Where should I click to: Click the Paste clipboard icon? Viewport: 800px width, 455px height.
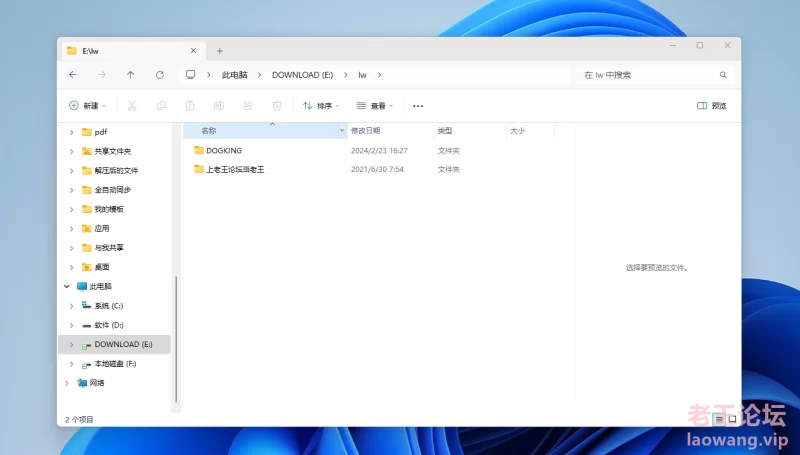click(190, 106)
